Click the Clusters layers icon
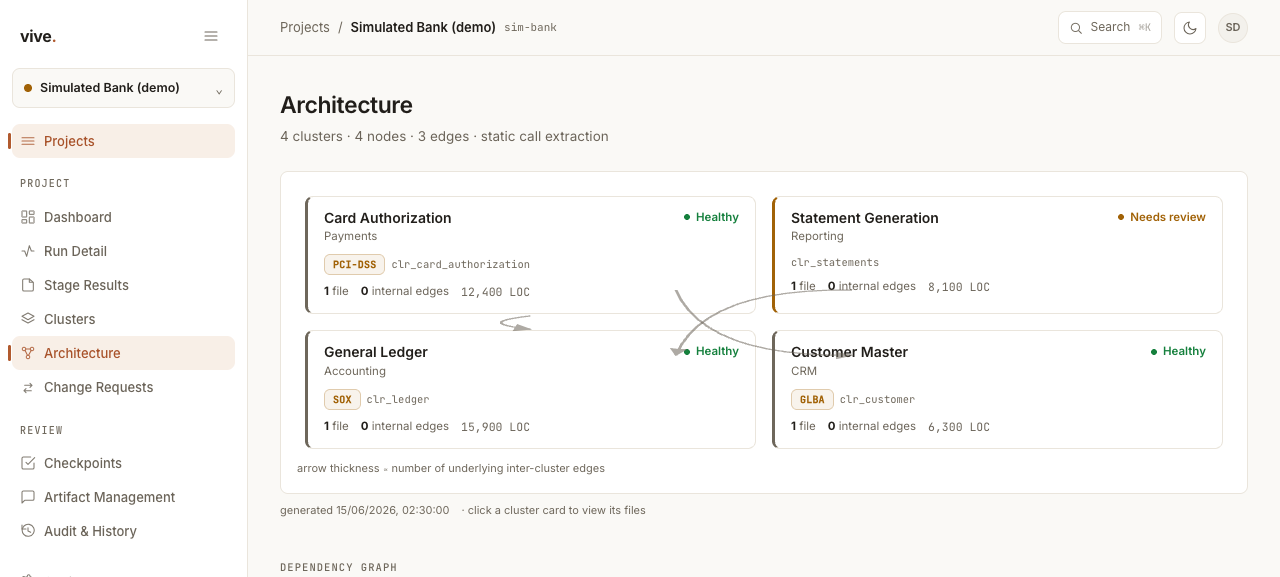Image resolution: width=1280 pixels, height=577 pixels. (28, 319)
